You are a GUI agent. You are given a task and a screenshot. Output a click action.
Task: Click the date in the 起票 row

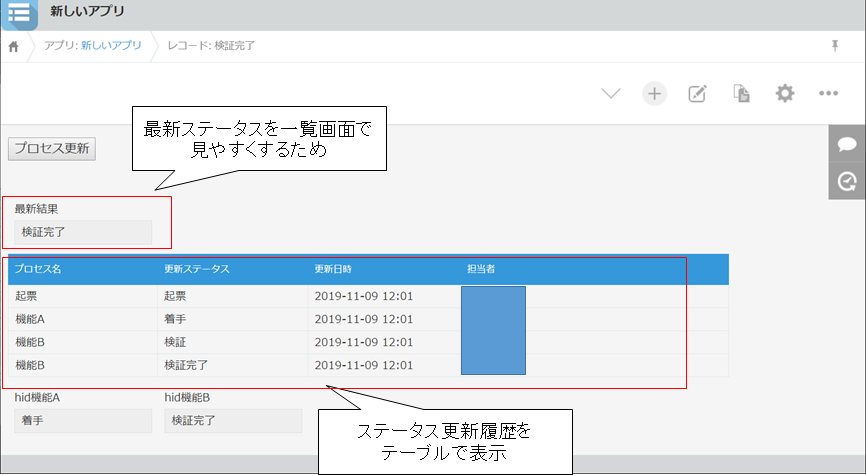364,296
